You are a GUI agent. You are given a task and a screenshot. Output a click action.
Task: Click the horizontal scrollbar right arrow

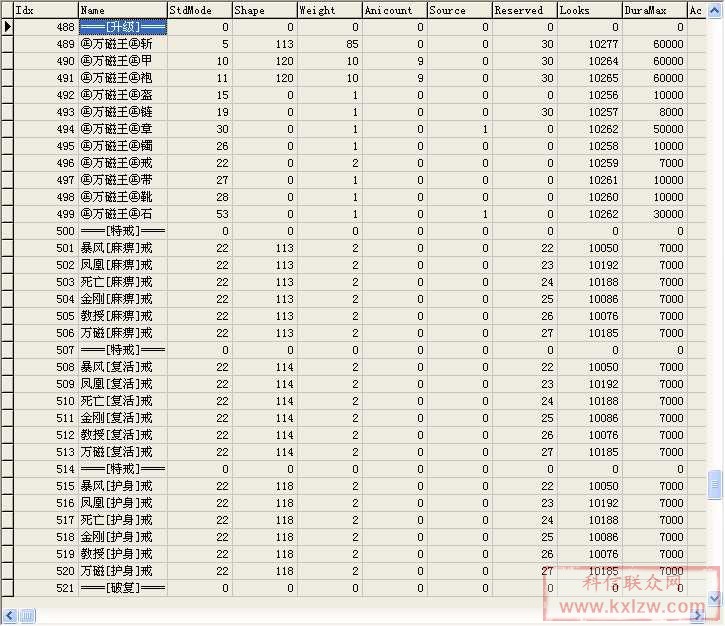(x=698, y=615)
